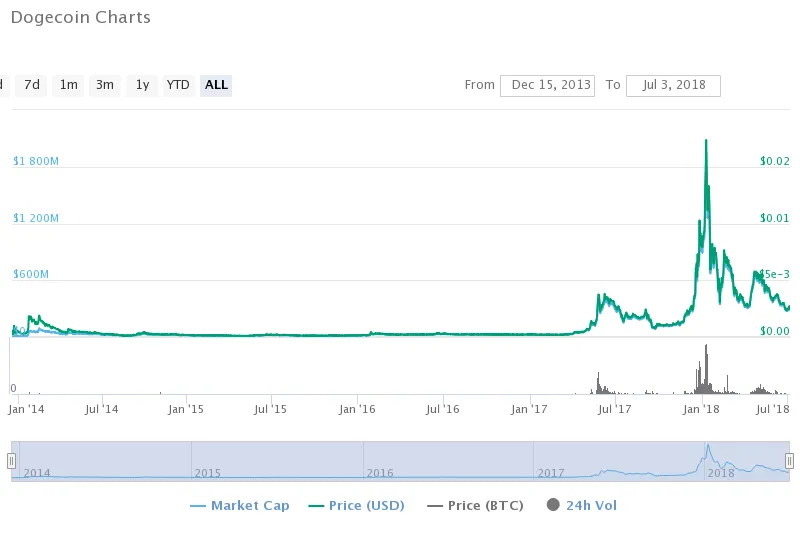Click the To date field Jul 3, 2018
The image size is (800, 550).
673,86
